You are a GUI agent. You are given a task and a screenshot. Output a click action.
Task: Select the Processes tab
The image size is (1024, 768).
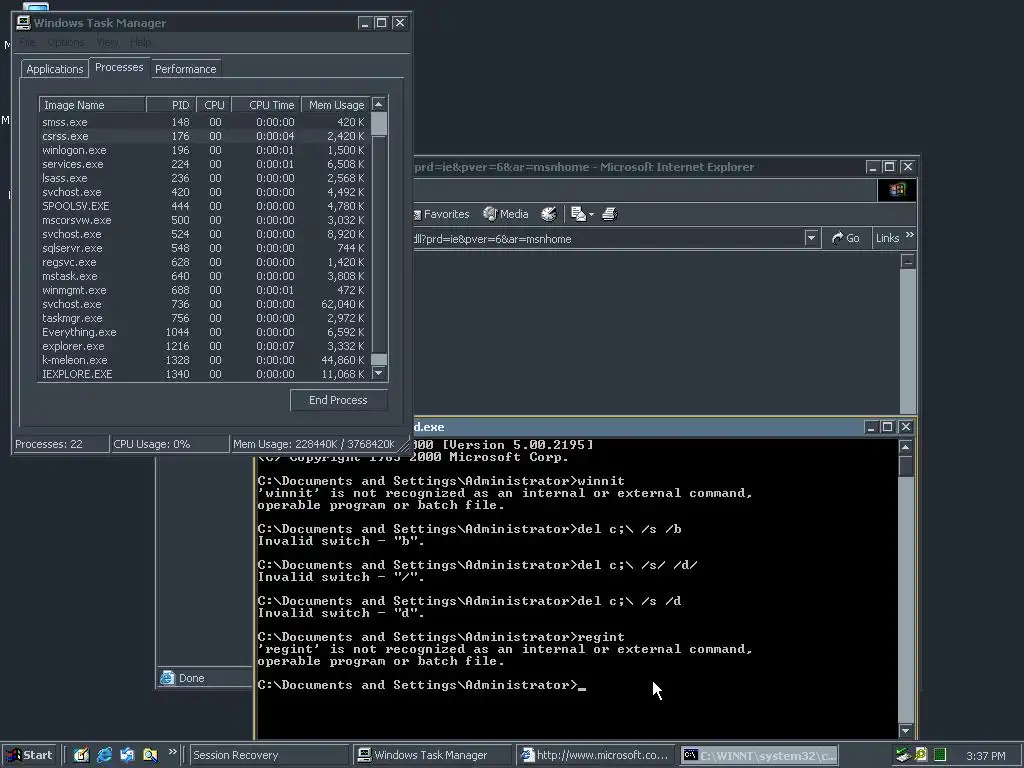(119, 67)
